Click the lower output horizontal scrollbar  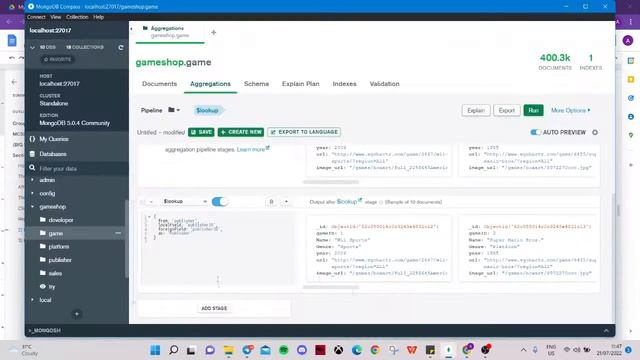pyautogui.click(x=331, y=287)
